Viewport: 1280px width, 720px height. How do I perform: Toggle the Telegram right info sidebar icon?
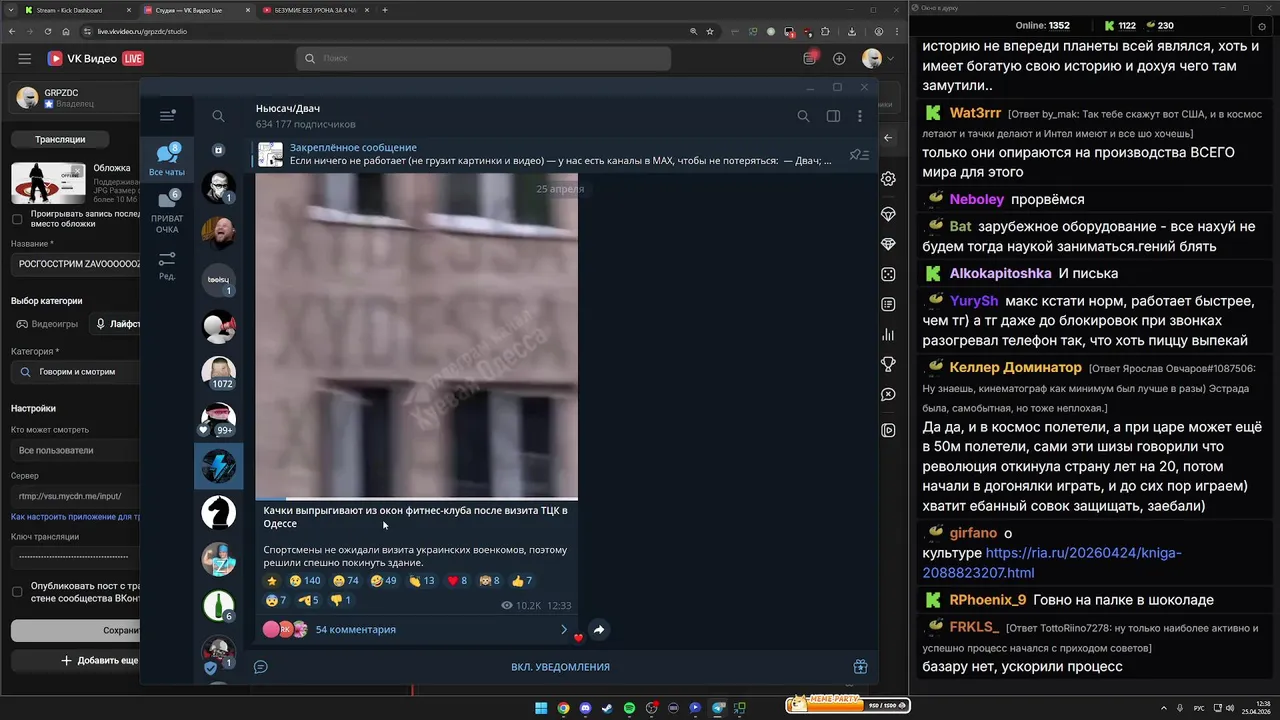click(832, 116)
